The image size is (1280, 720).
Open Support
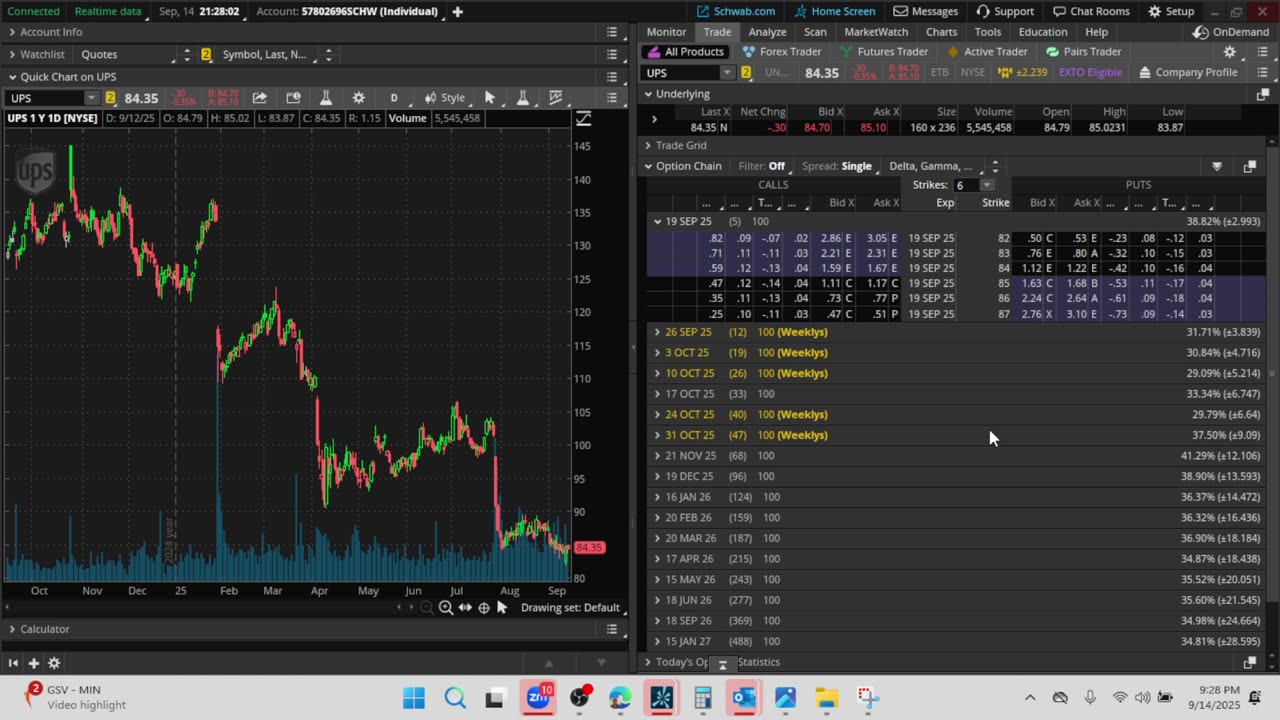(x=1005, y=11)
